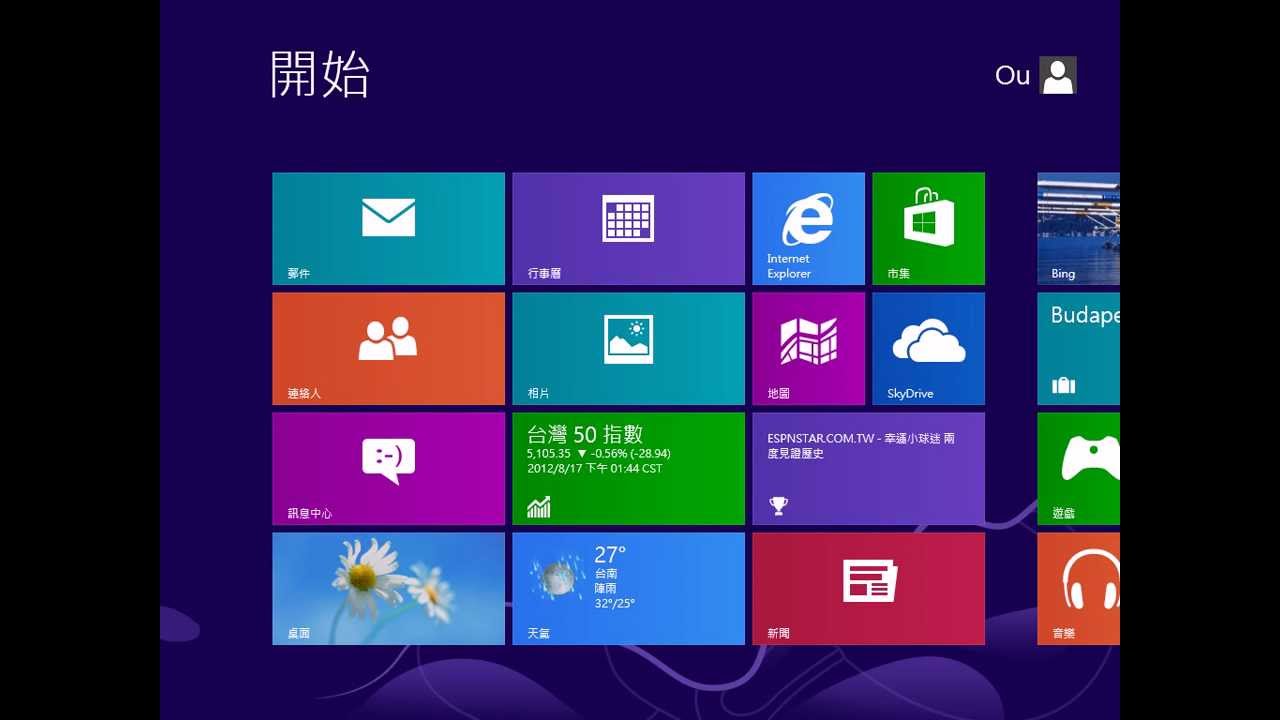The width and height of the screenshot is (1280, 720).
Task: Open the Bing photo tile
Action: [x=1078, y=228]
